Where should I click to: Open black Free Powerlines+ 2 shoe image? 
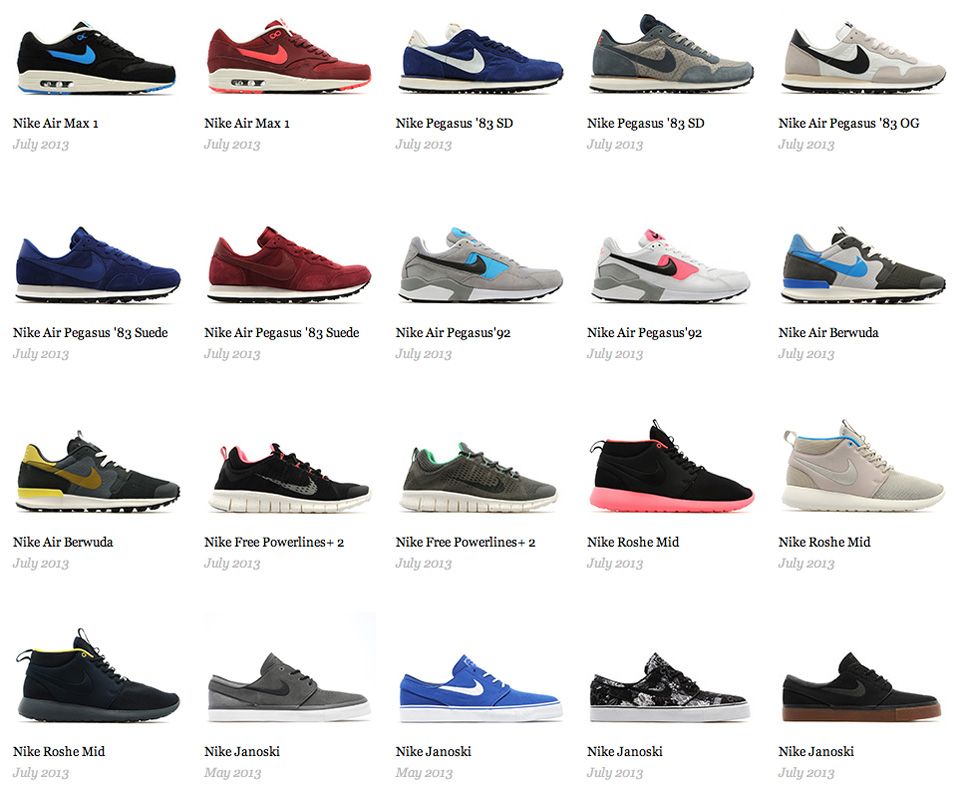click(x=288, y=478)
